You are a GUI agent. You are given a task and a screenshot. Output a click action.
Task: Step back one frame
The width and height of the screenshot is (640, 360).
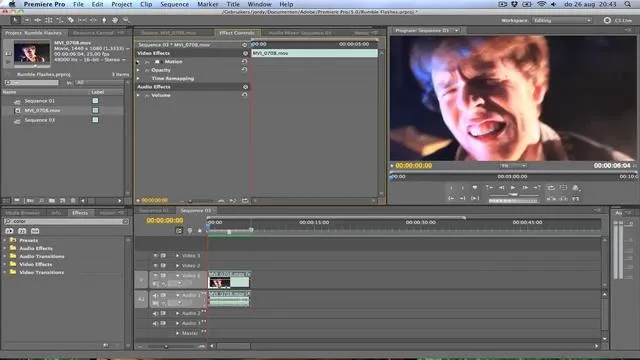(x=501, y=188)
